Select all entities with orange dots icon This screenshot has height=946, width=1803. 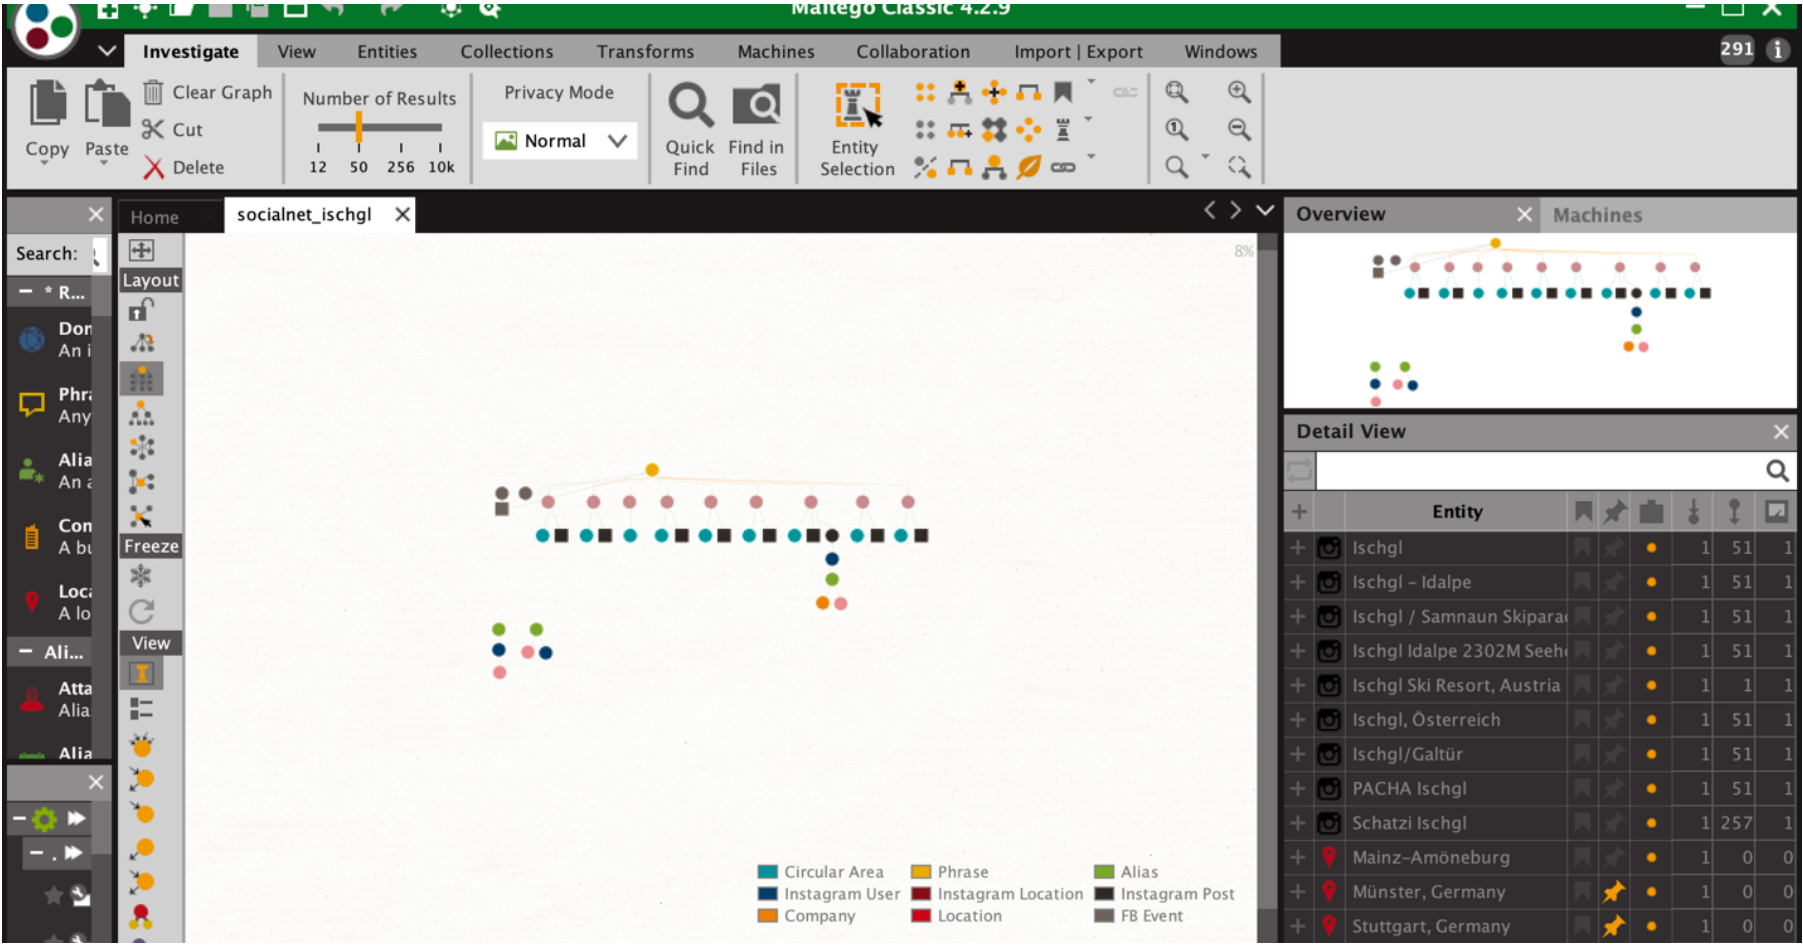(x=925, y=92)
